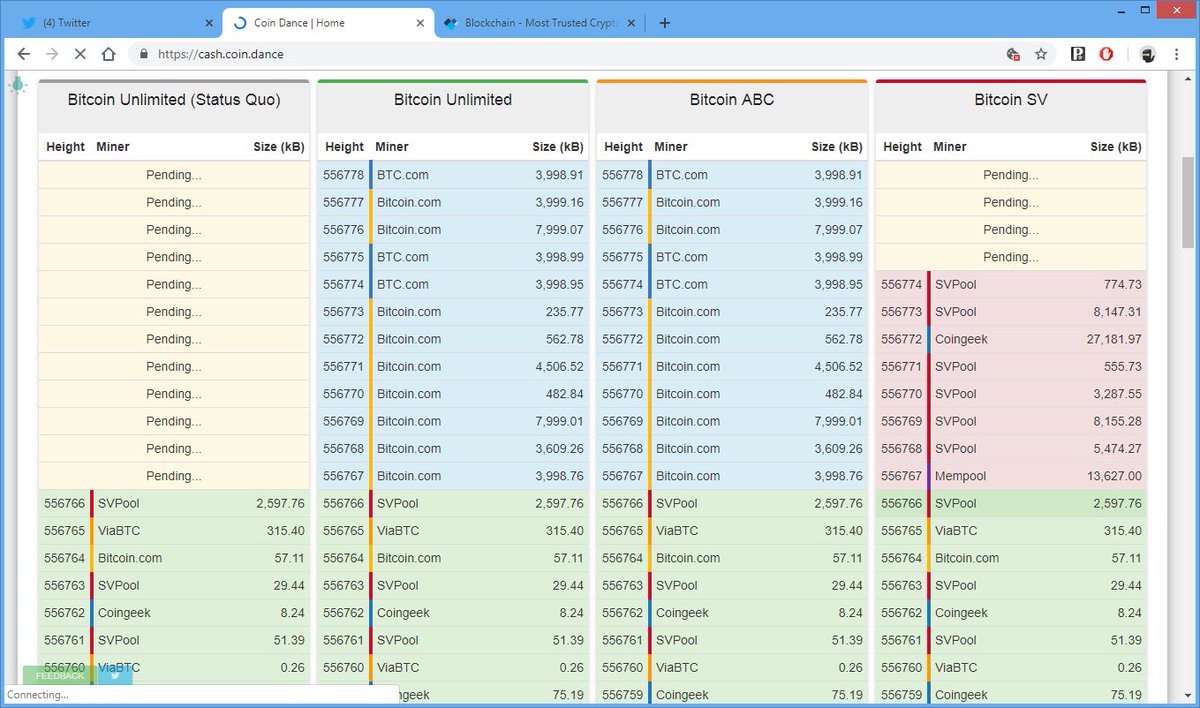Click size value 5,474.27 in Bitcoin SV
The width and height of the screenshot is (1200, 708).
[1117, 449]
